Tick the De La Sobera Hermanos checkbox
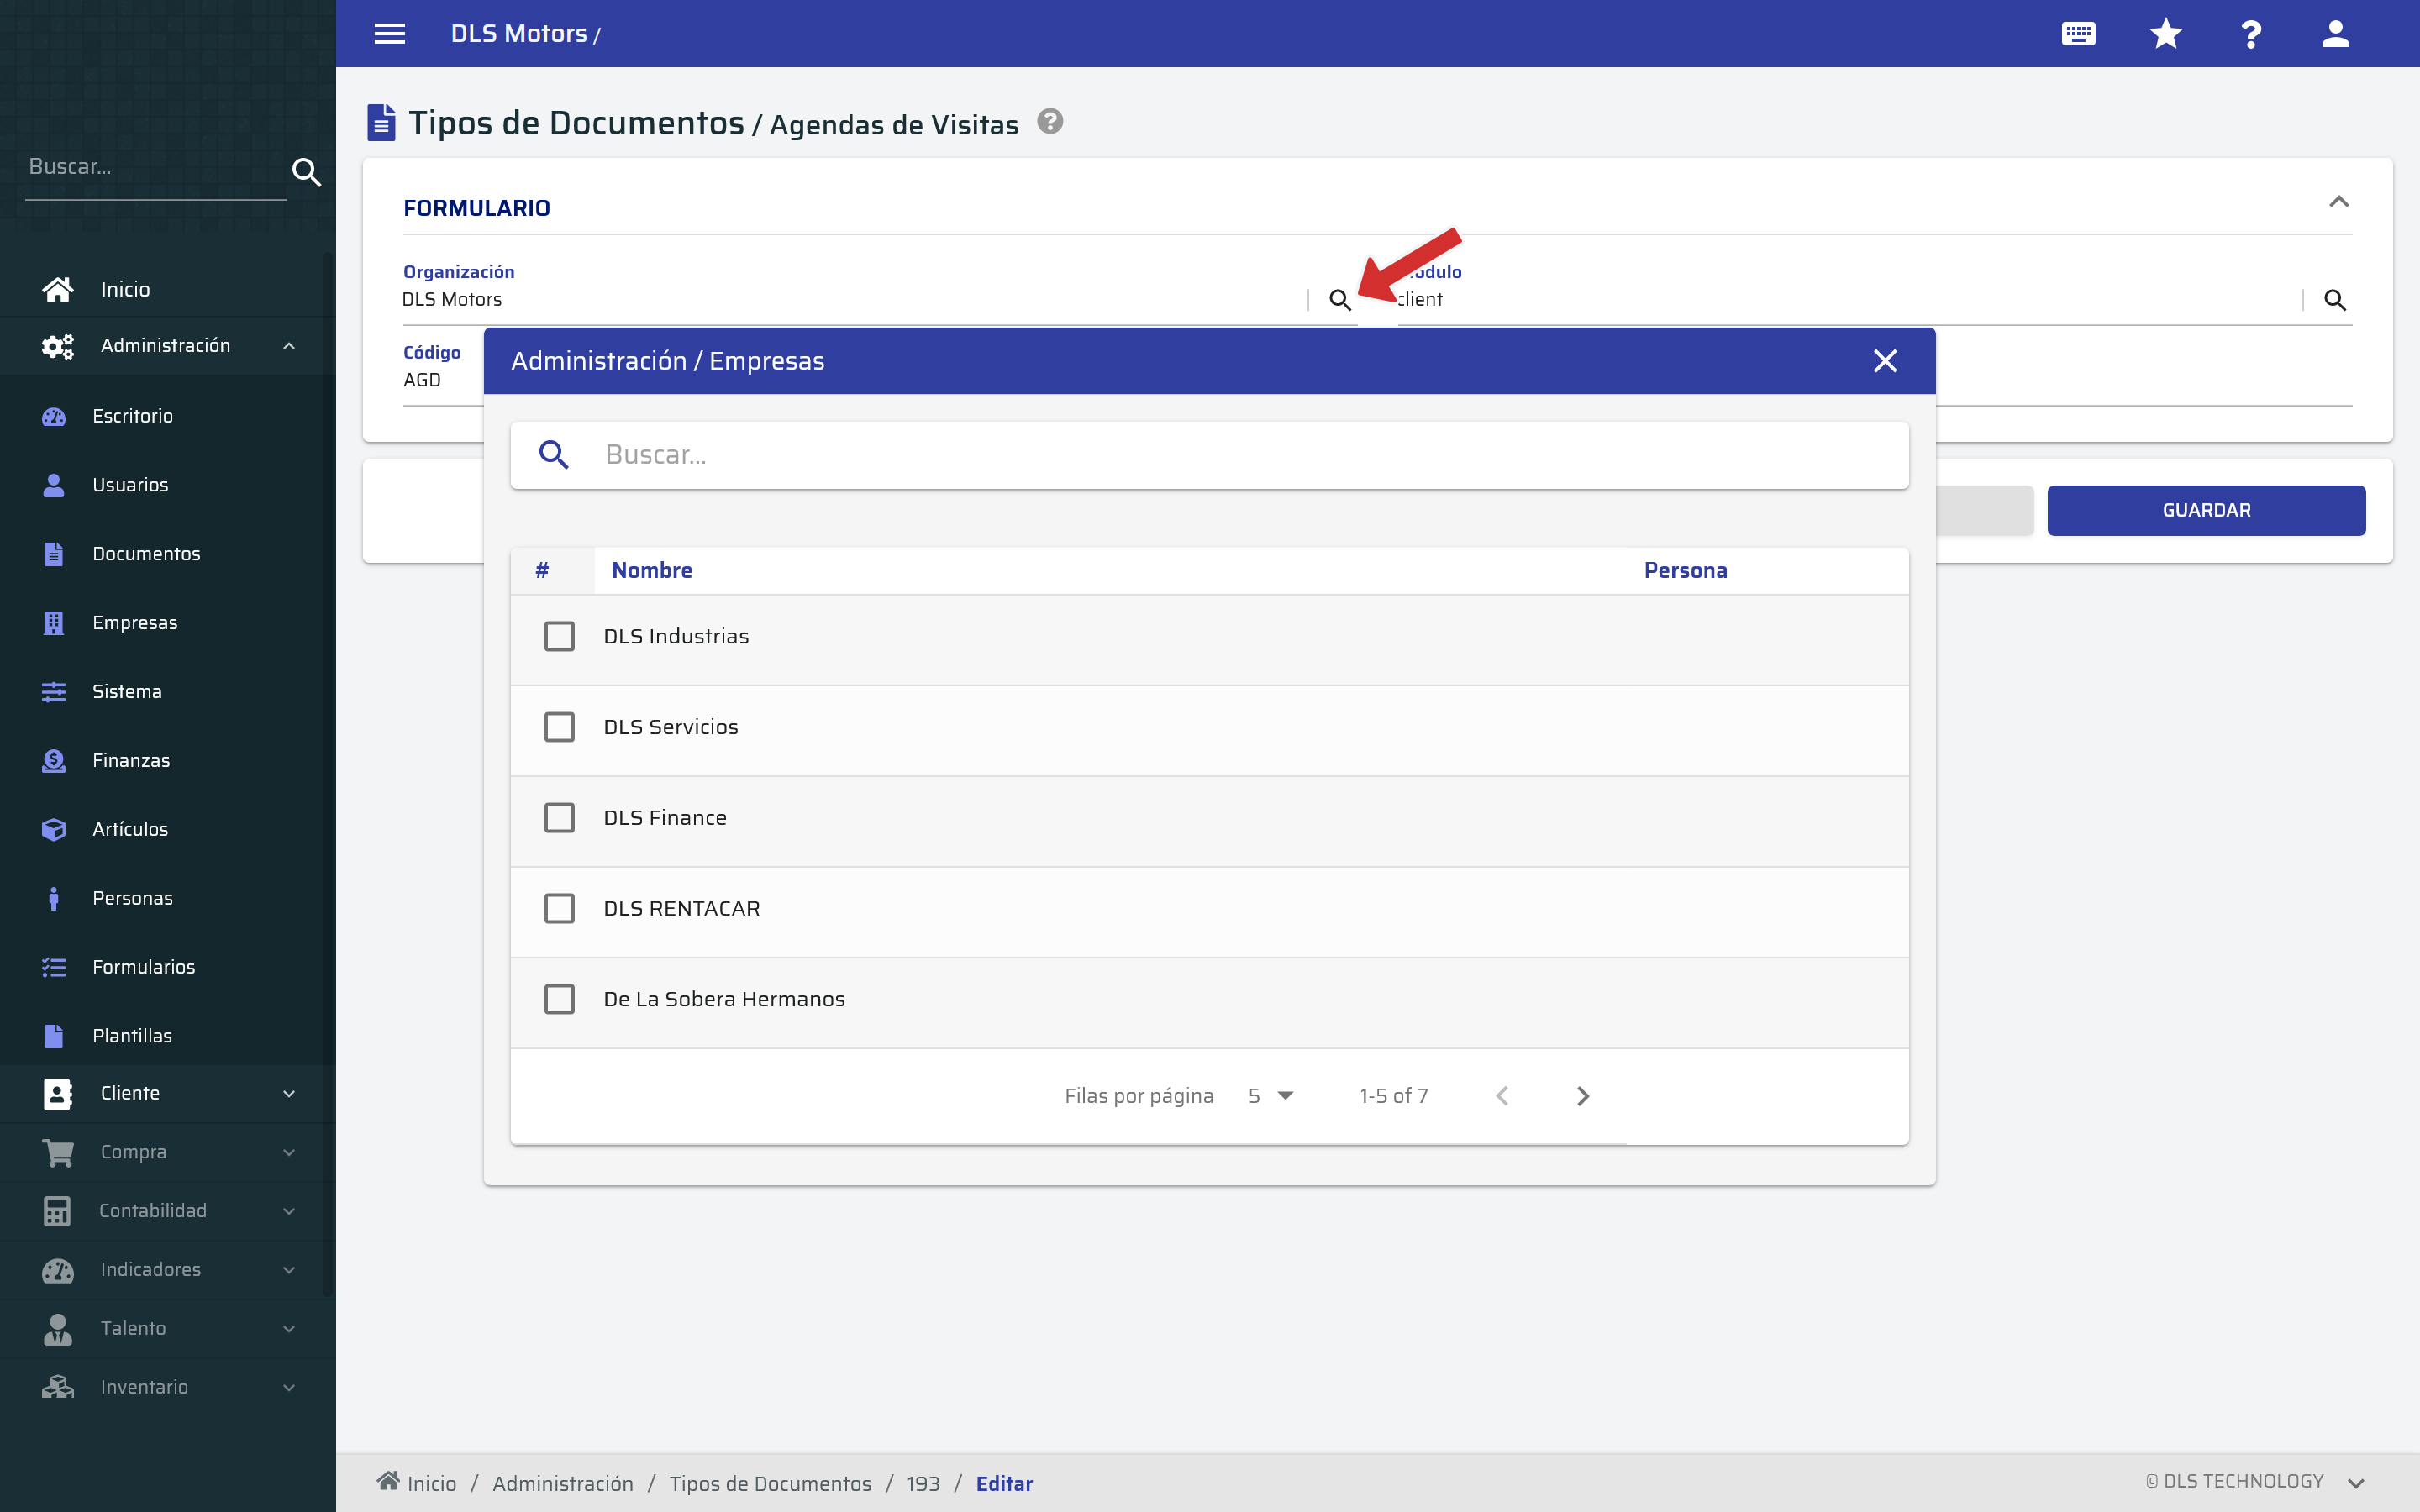The height and width of the screenshot is (1512, 2420). tap(559, 999)
